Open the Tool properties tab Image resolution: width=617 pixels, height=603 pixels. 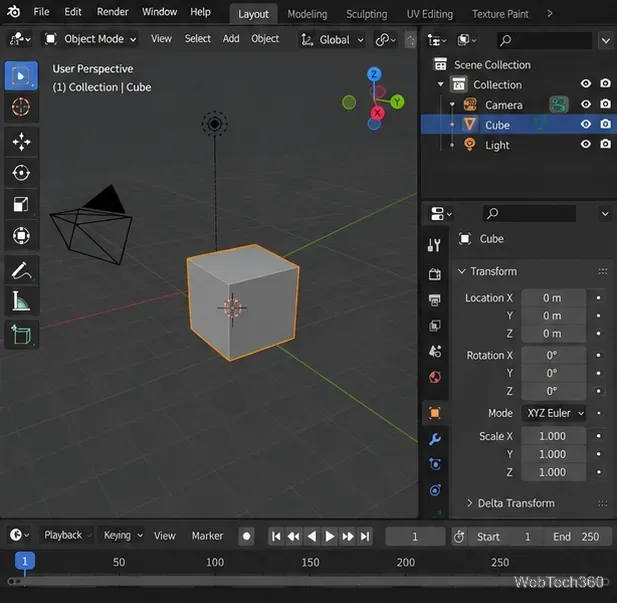pos(434,245)
